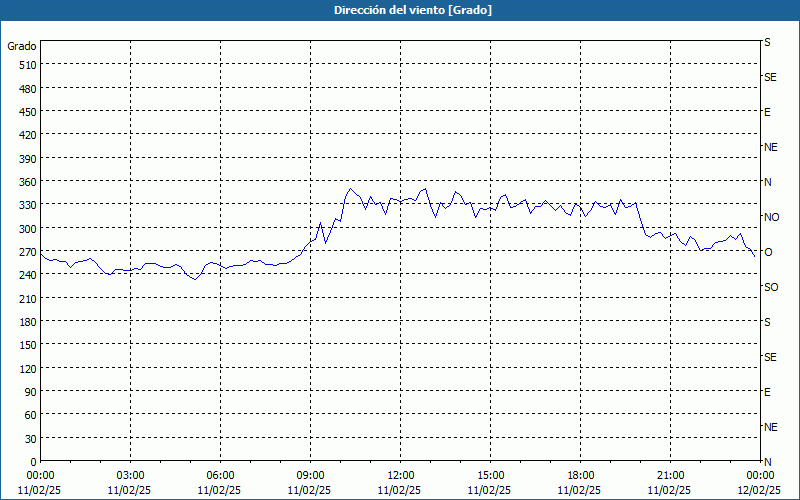Screen dimensions: 800x500
Task: Click the 390 y-axis value
Action: (29, 159)
